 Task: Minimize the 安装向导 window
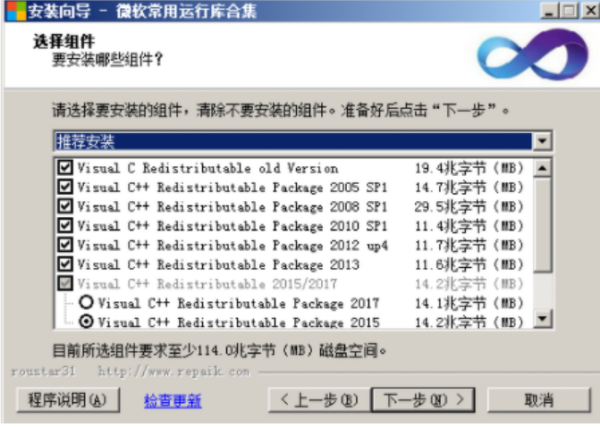pos(549,11)
